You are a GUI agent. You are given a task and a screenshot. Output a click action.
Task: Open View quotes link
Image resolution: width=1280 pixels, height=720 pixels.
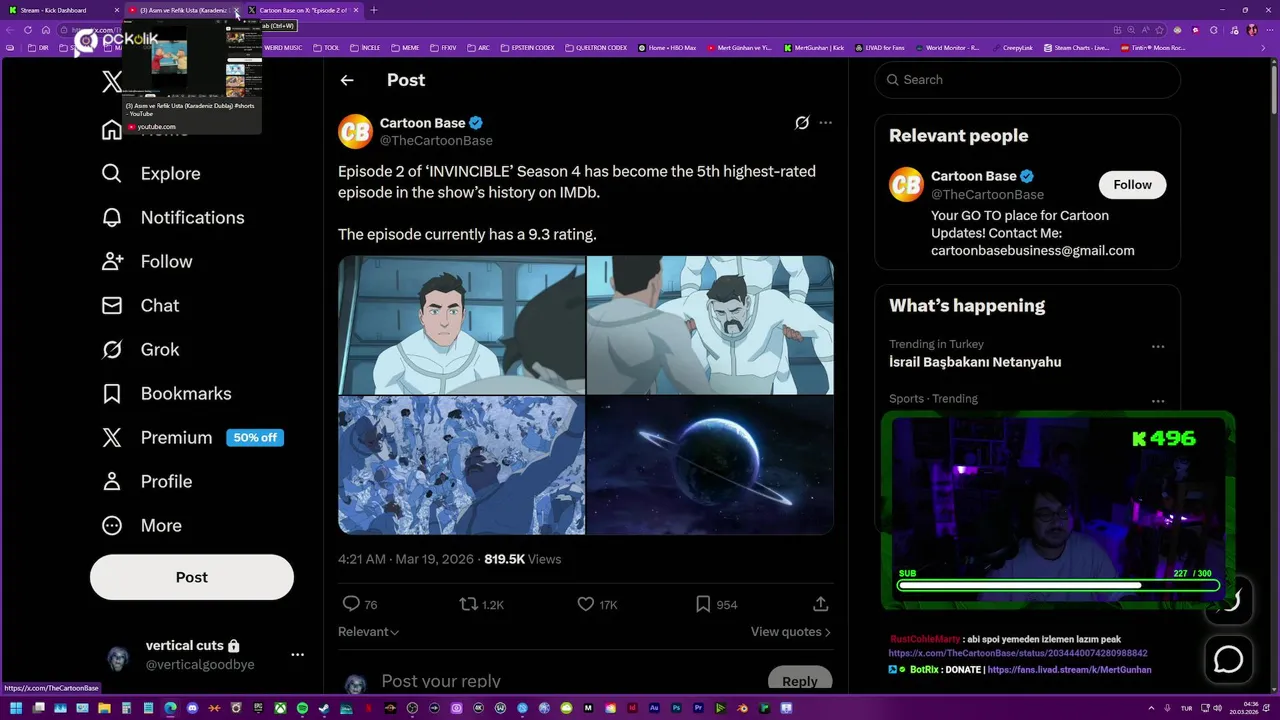[x=791, y=632]
